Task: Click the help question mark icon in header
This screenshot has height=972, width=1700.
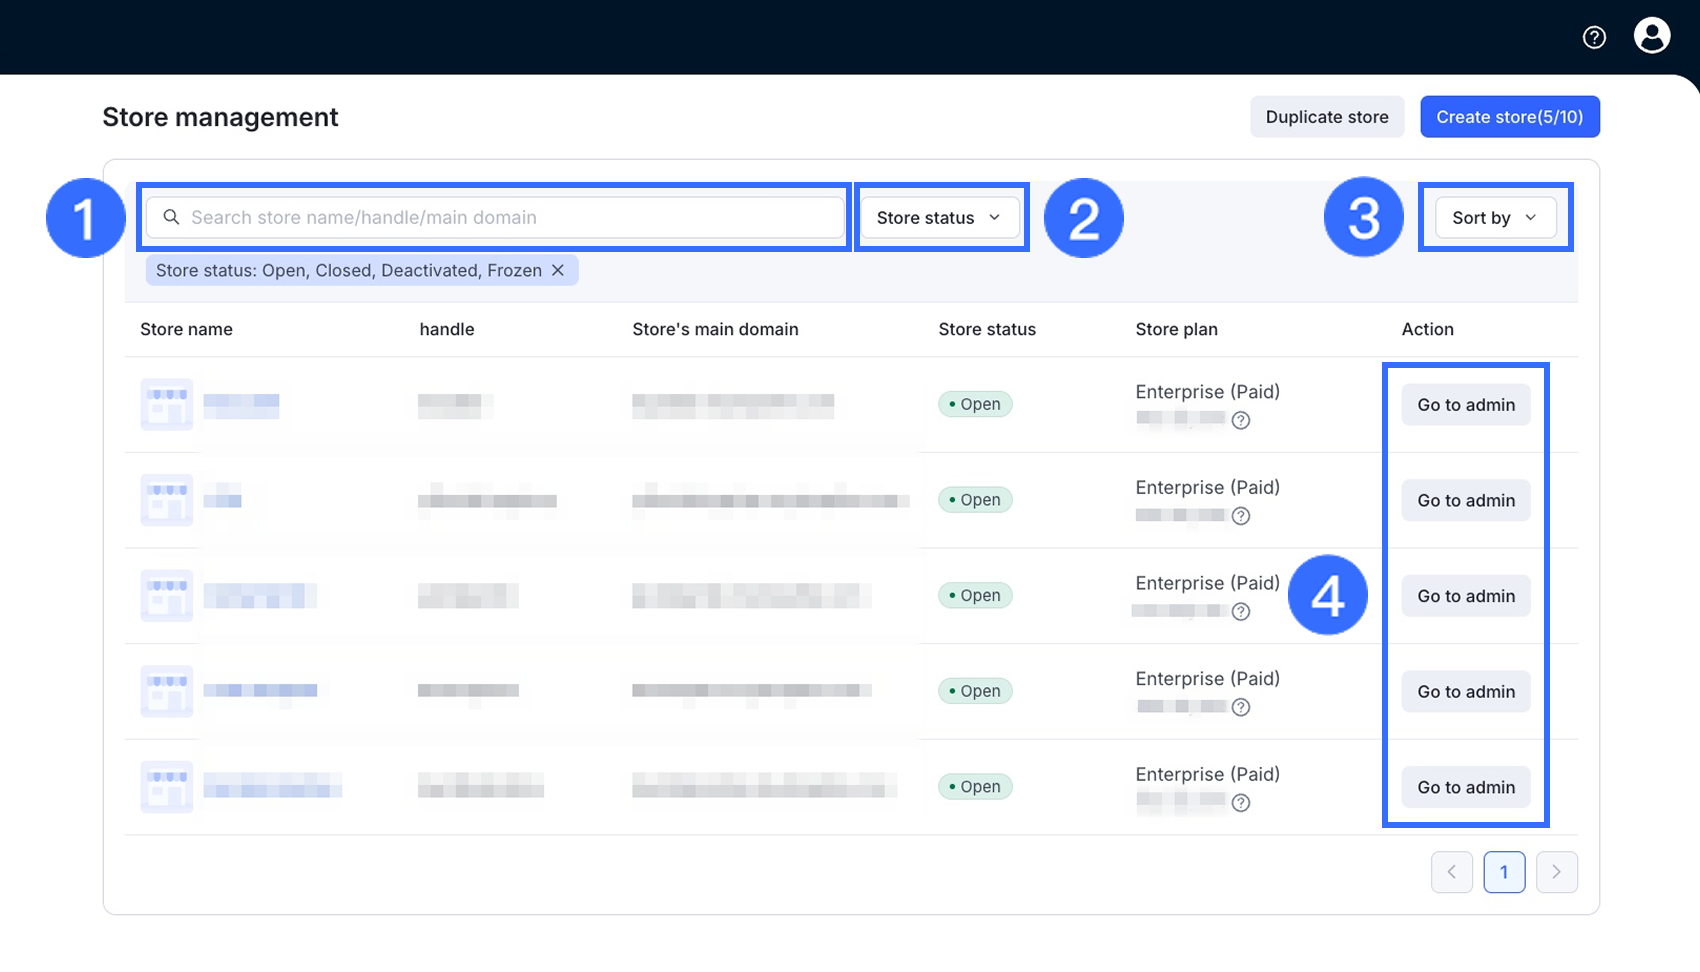Action: (1594, 37)
